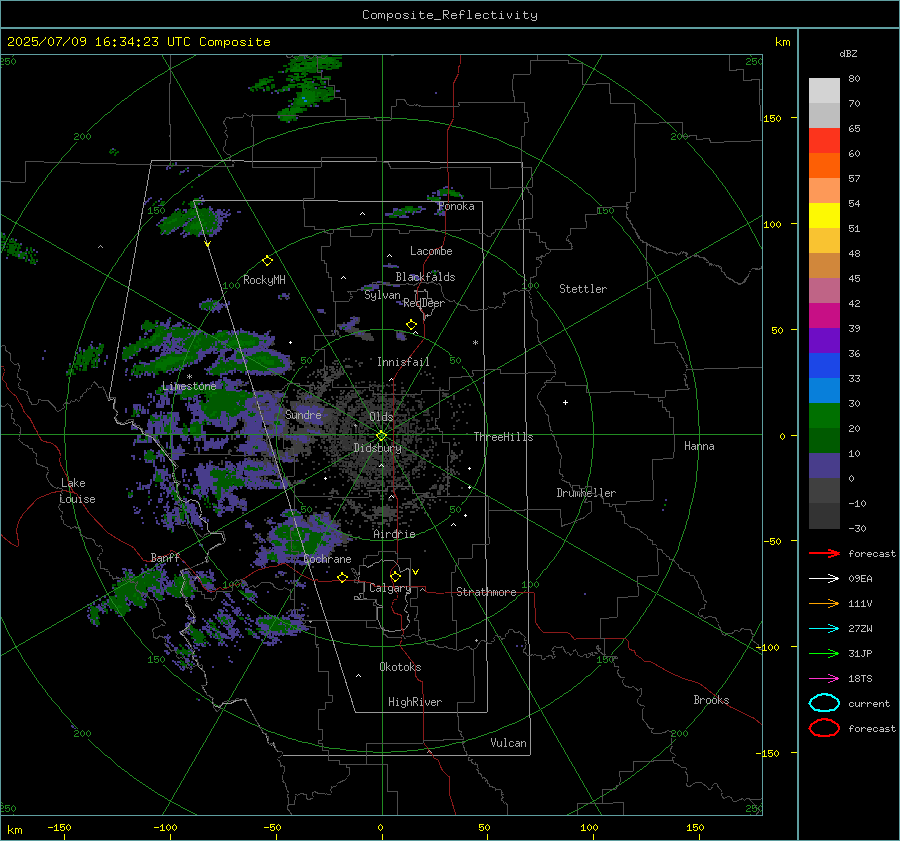Click the RockyMH label

pyautogui.click(x=264, y=280)
